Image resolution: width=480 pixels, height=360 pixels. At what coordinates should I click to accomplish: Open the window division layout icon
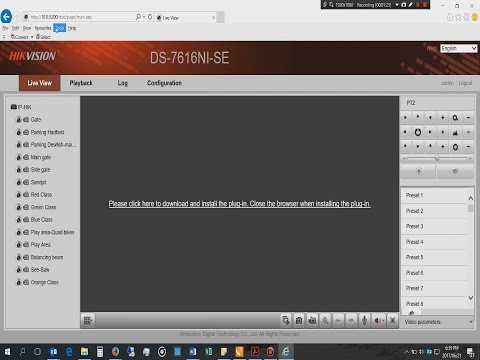(88, 321)
